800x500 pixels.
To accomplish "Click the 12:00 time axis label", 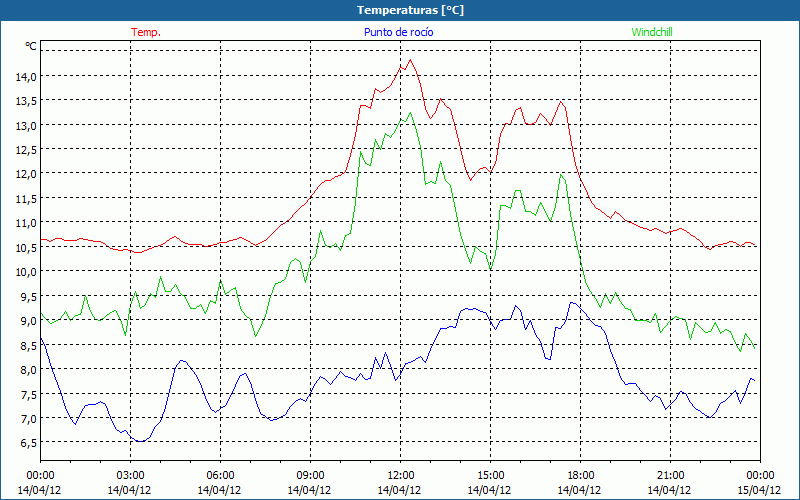I will click(x=401, y=475).
